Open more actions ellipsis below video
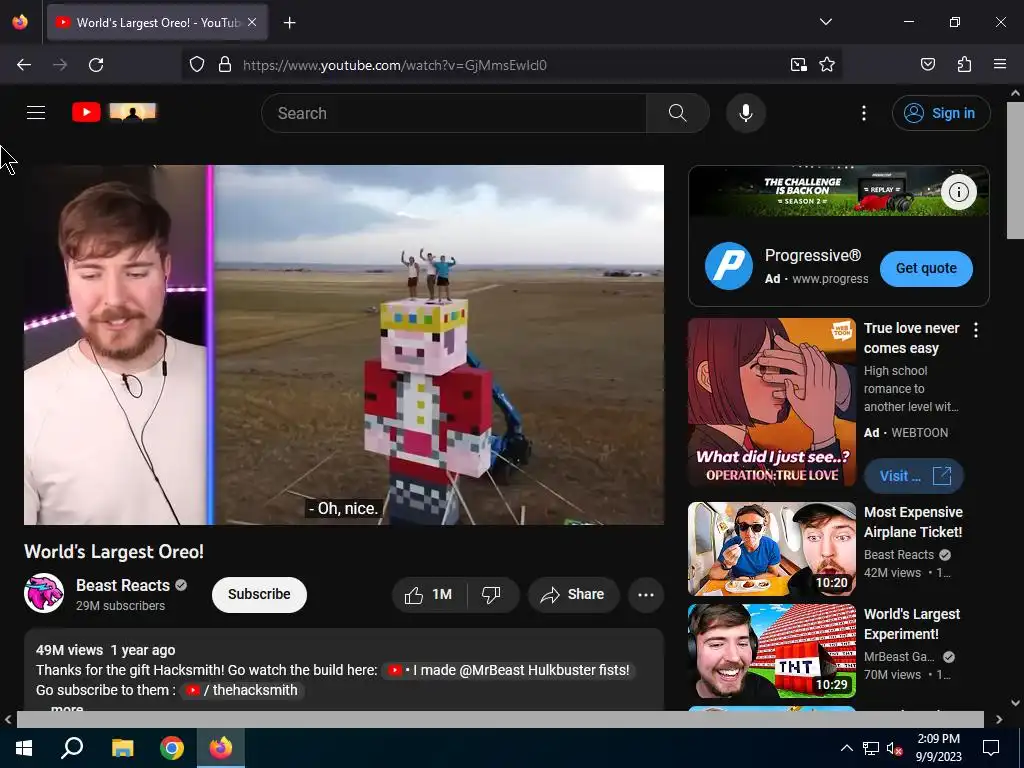 (x=646, y=594)
